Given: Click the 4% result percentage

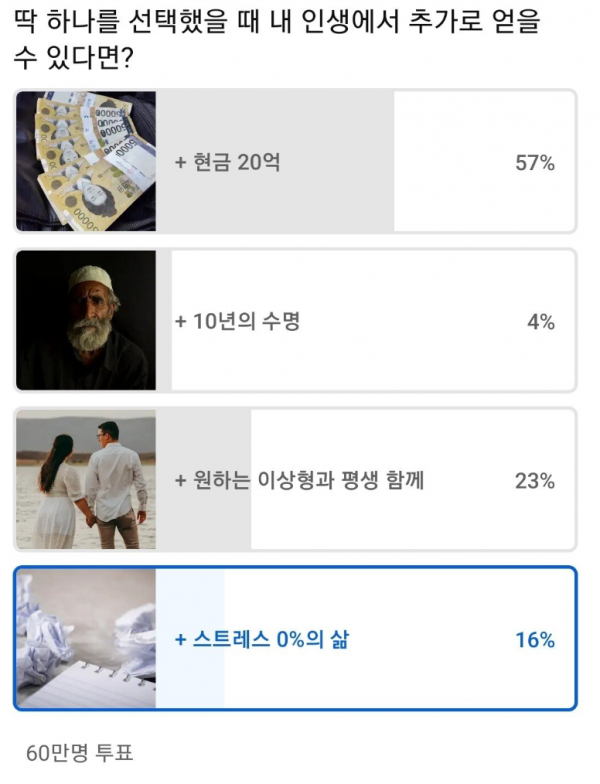Looking at the screenshot, I should point(541,322).
